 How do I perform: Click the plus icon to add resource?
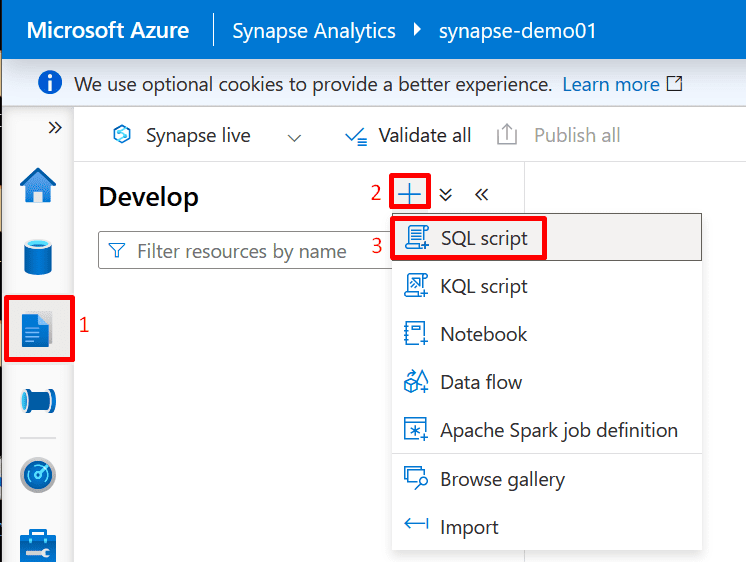(410, 193)
